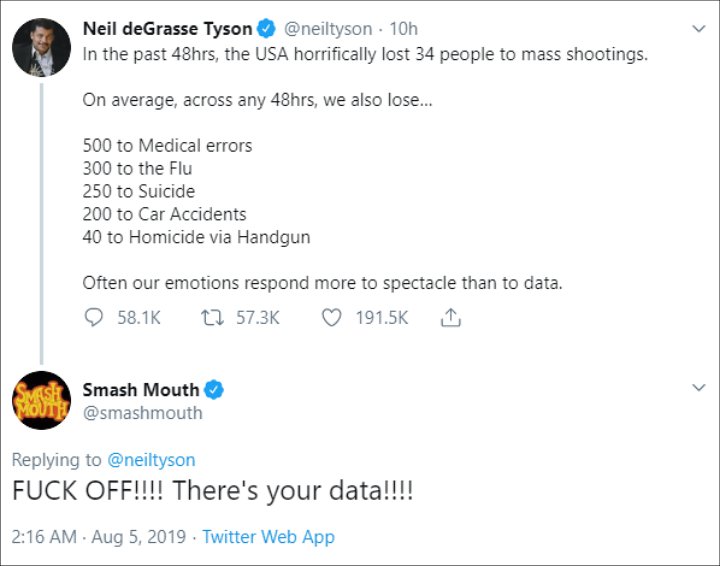Click the @neiltyson handle beside the name

pos(328,29)
